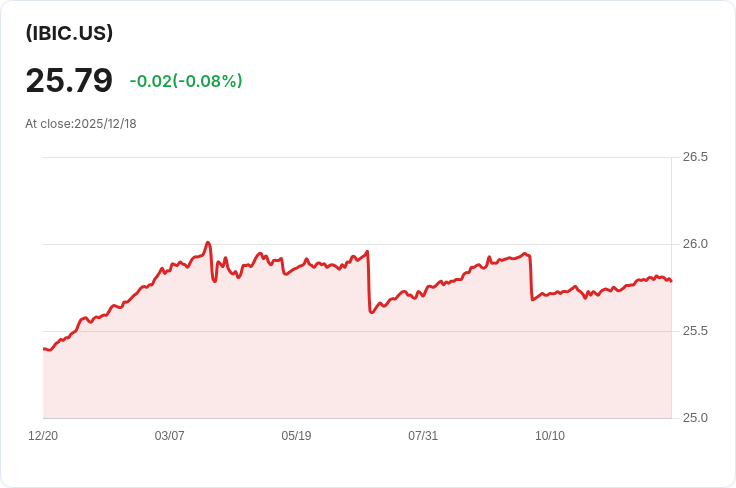Click the line's low point after the first sharp drop
Screen dimensions: 736x488
point(372,312)
